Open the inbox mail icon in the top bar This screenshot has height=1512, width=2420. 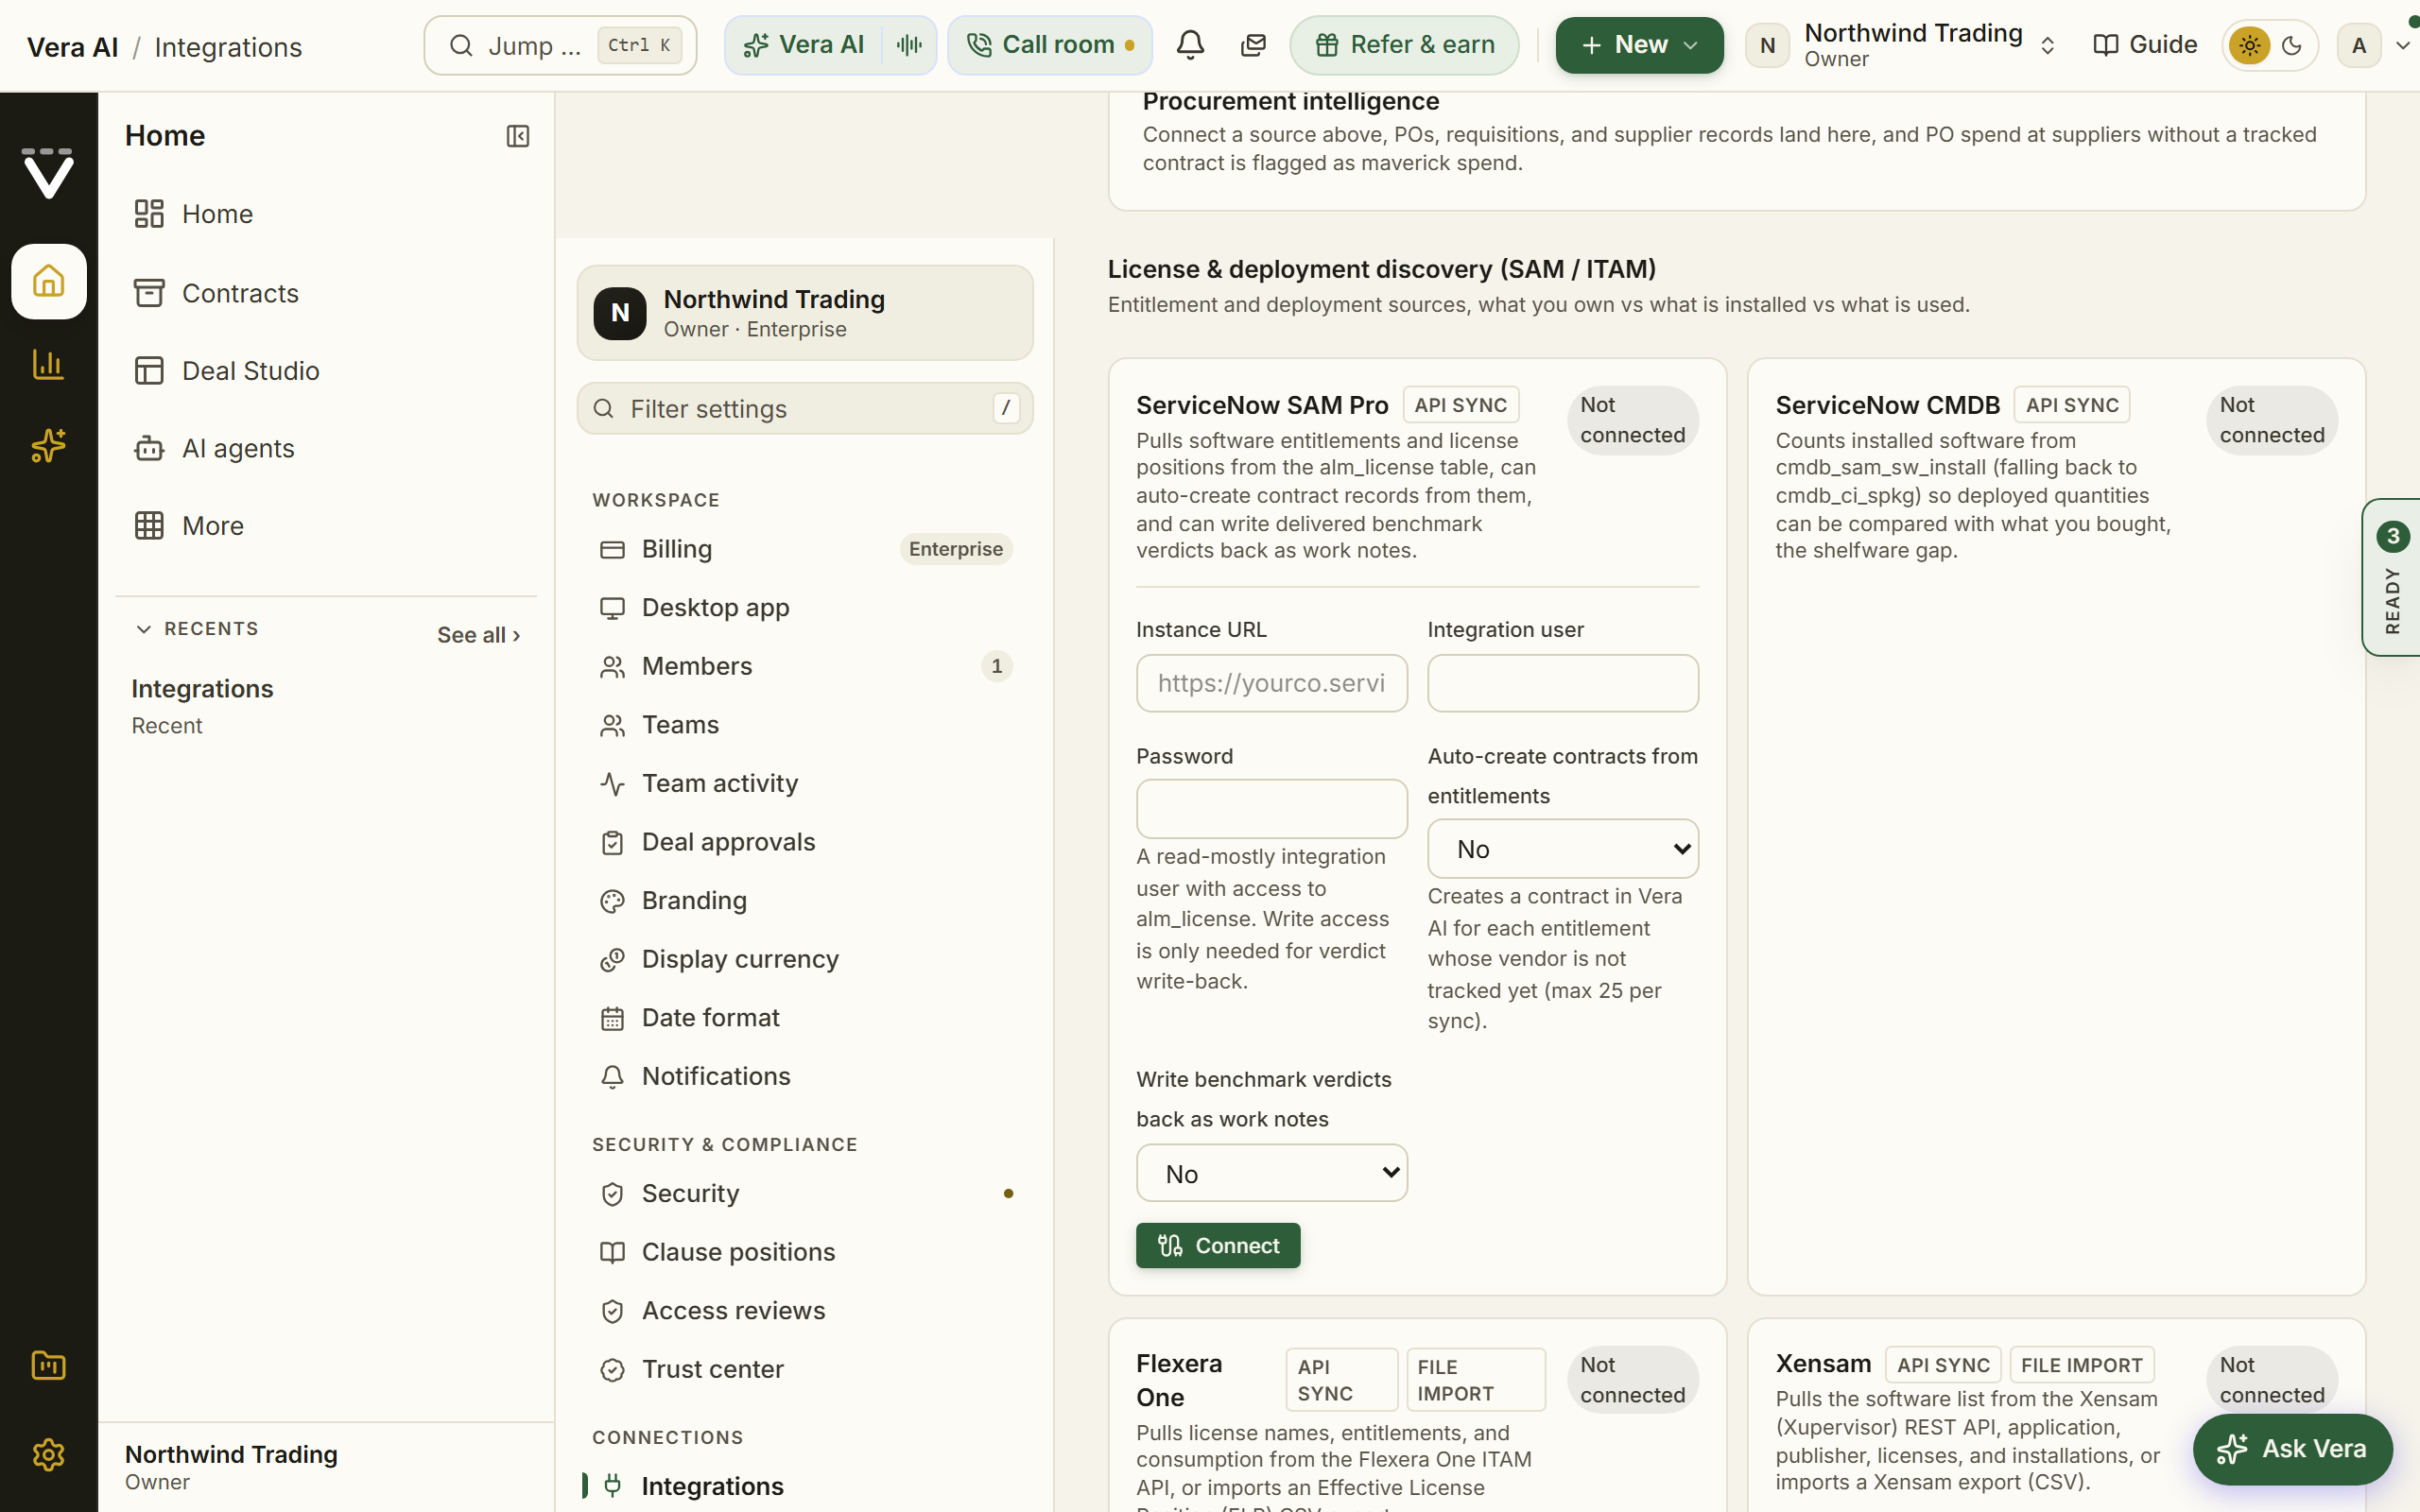(1253, 45)
